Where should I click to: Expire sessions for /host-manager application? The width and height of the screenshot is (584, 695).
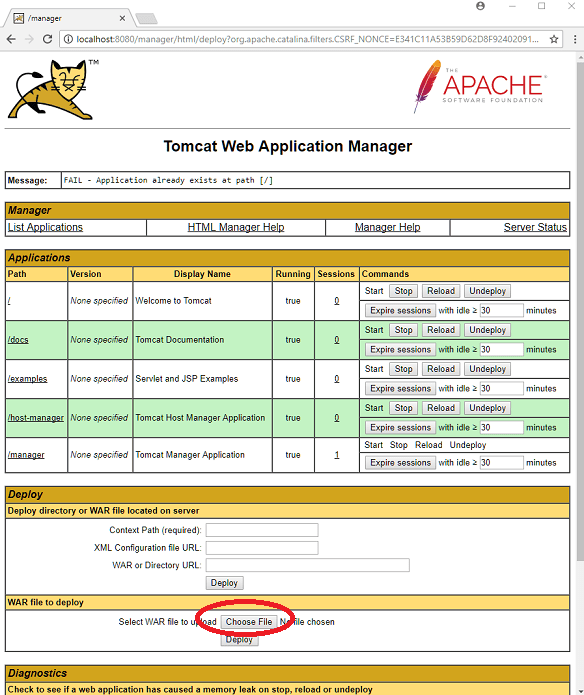pos(401,427)
